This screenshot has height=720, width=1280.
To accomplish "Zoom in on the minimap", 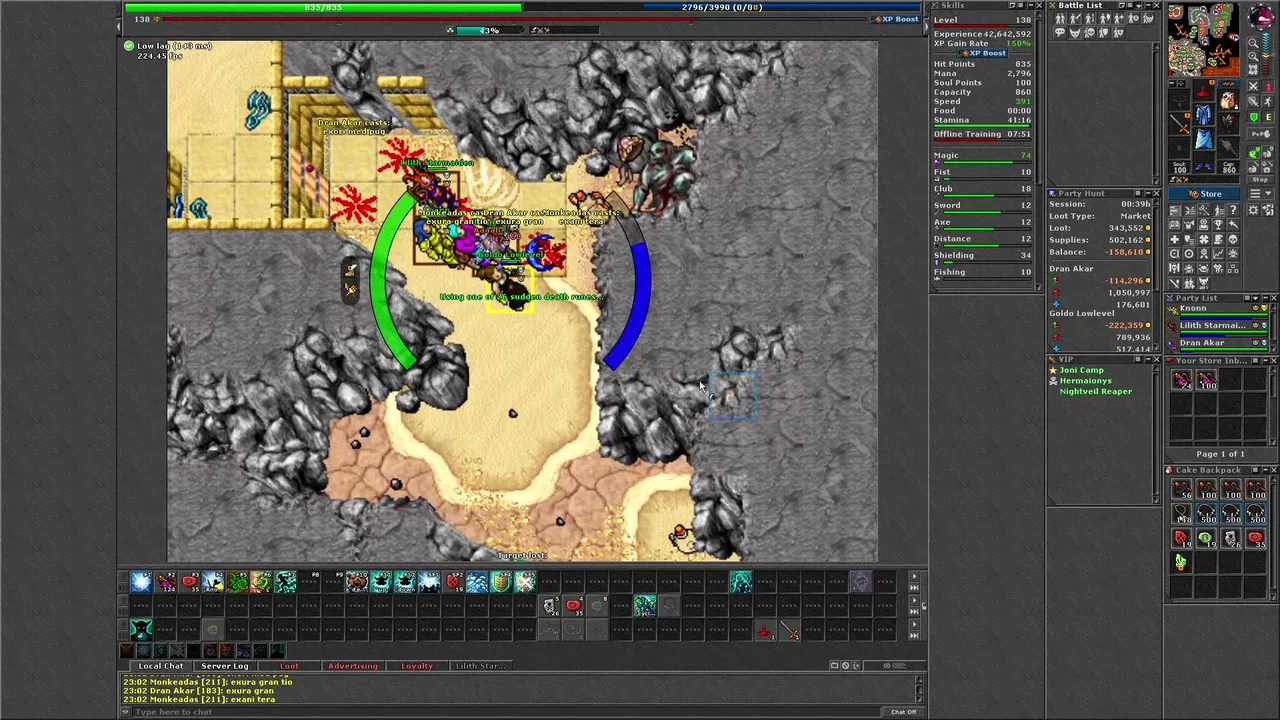I will point(1254,57).
